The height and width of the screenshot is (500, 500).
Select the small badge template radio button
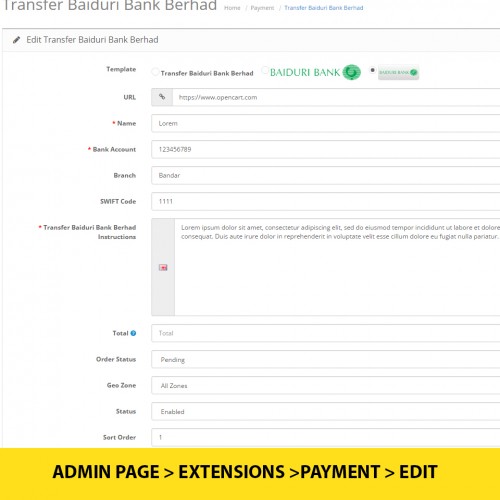[x=372, y=70]
